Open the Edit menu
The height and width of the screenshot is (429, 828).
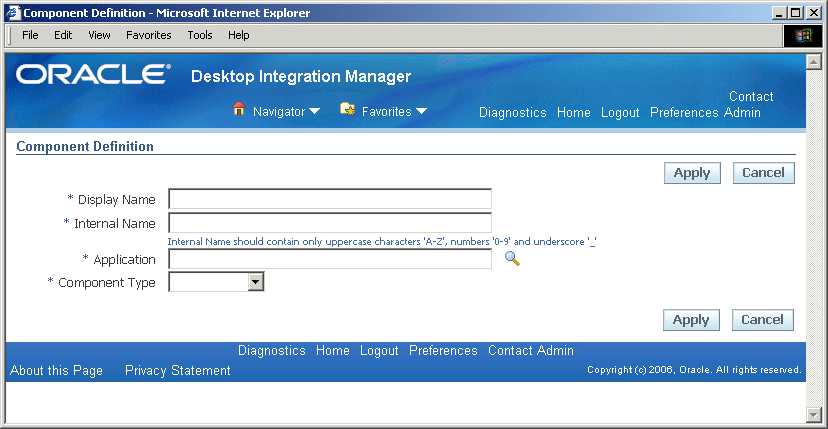pos(63,35)
